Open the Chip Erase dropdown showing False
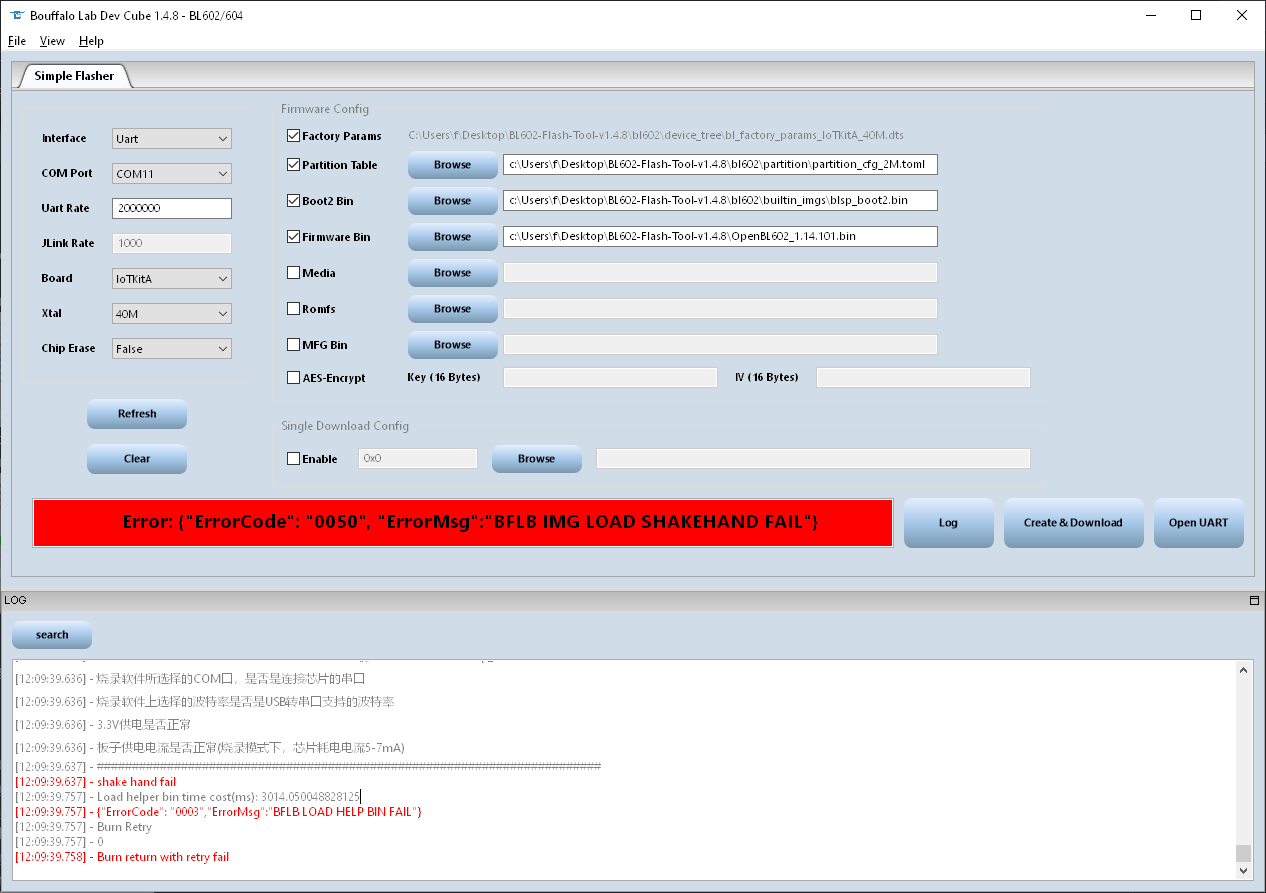Viewport: 1266px width, 893px height. (172, 349)
